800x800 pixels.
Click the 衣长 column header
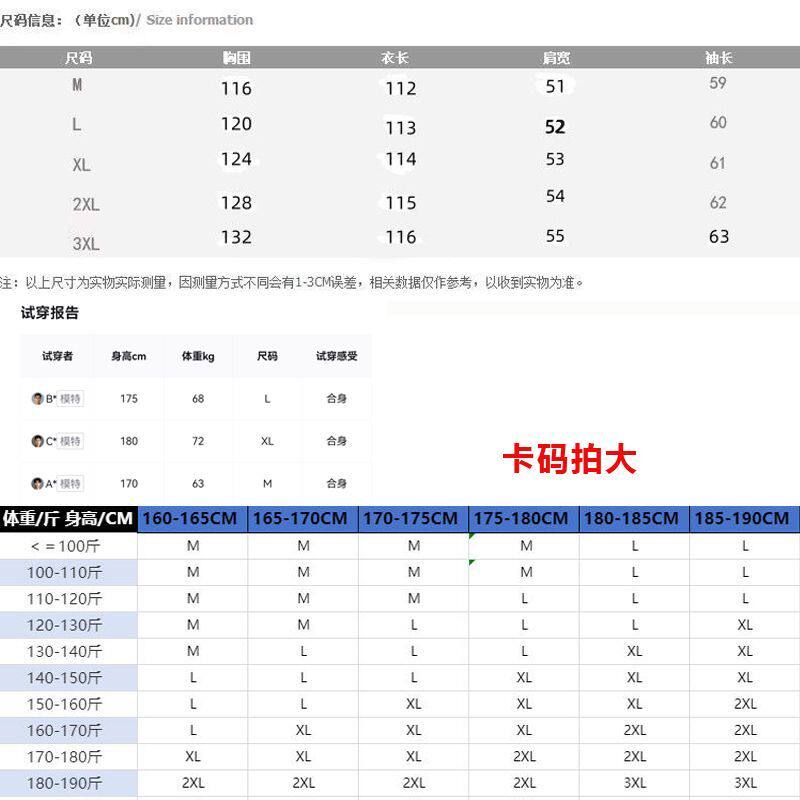(394, 58)
